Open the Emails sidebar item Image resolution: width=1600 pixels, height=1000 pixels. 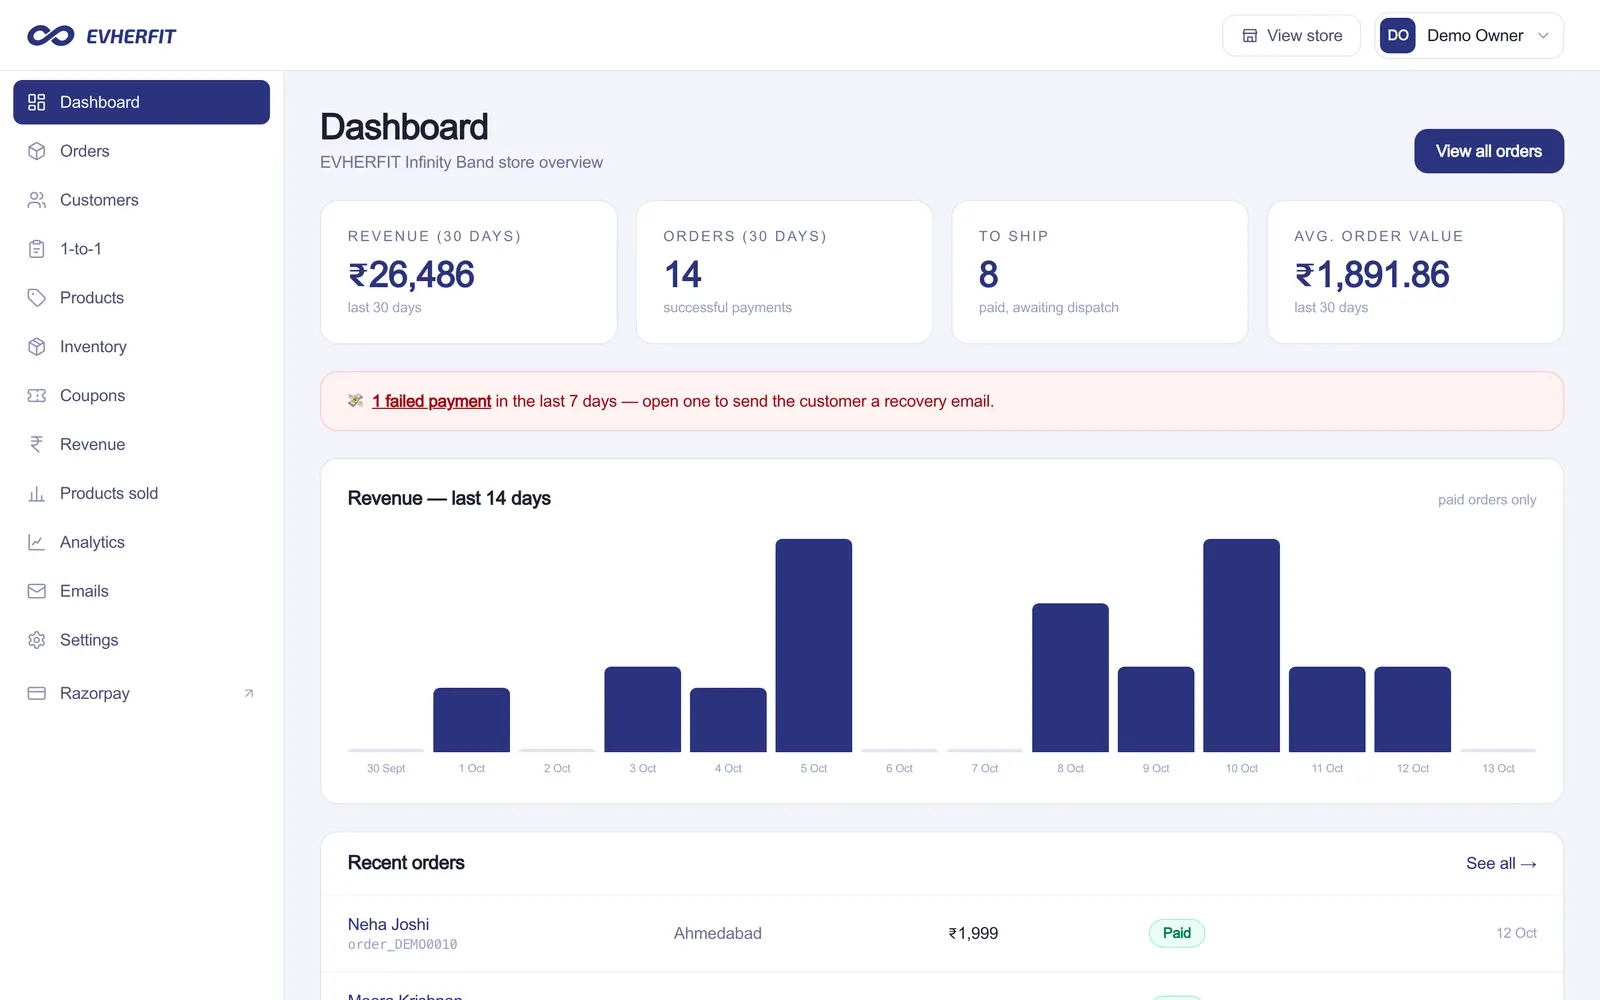pos(142,592)
